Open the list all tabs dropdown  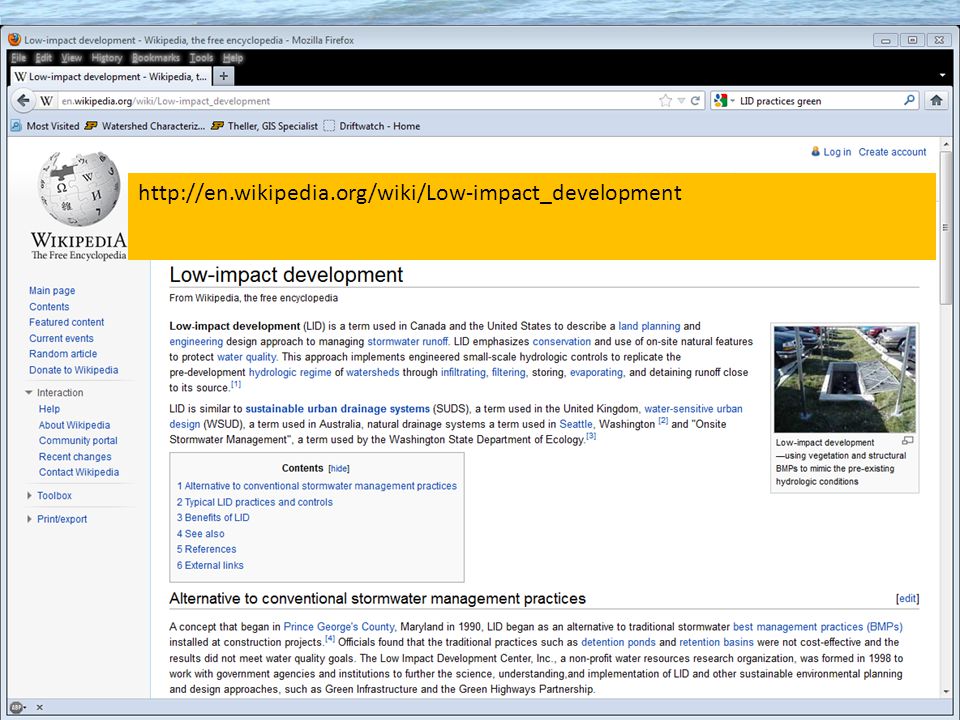tap(942, 75)
